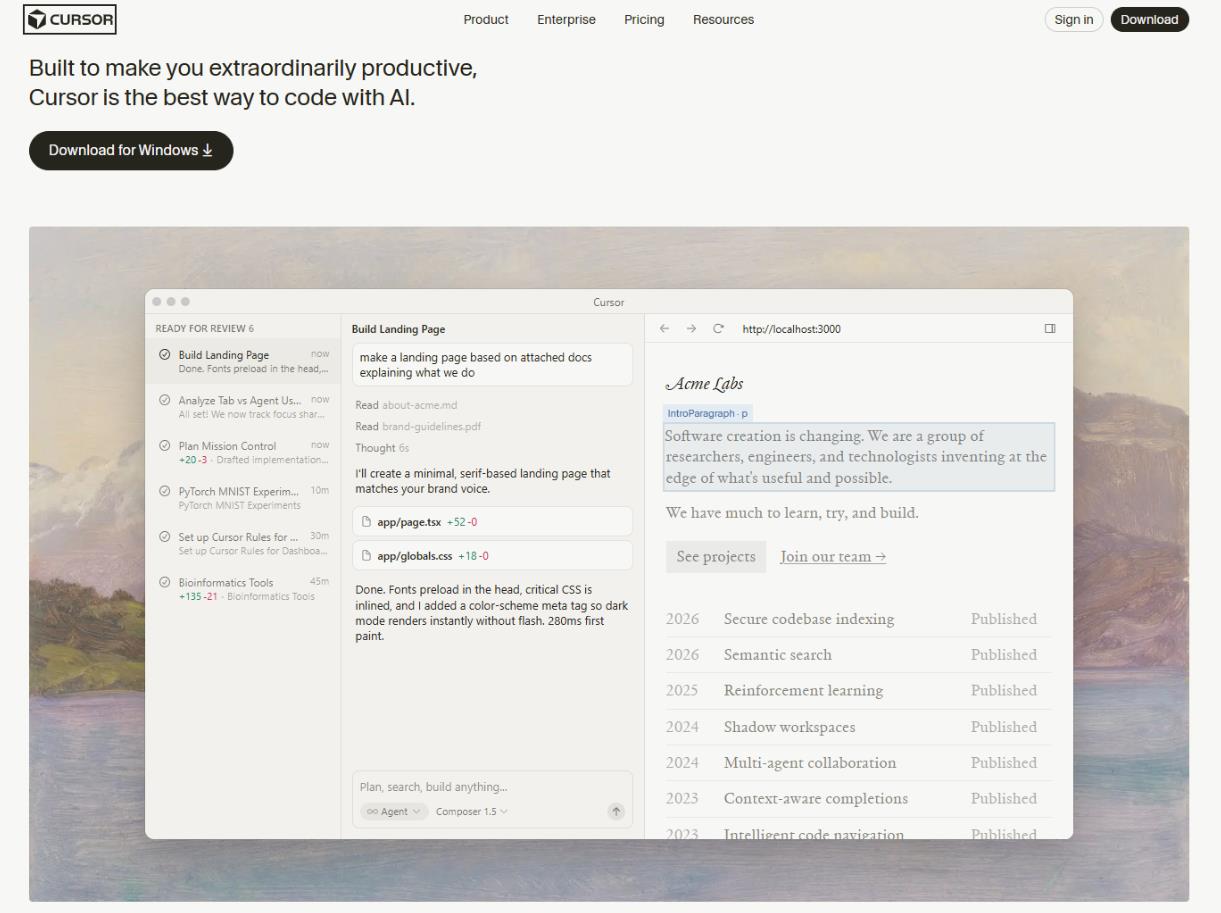Screen dimensions: 1221x913
Task: Reload the localhost preview page
Action: [718, 329]
